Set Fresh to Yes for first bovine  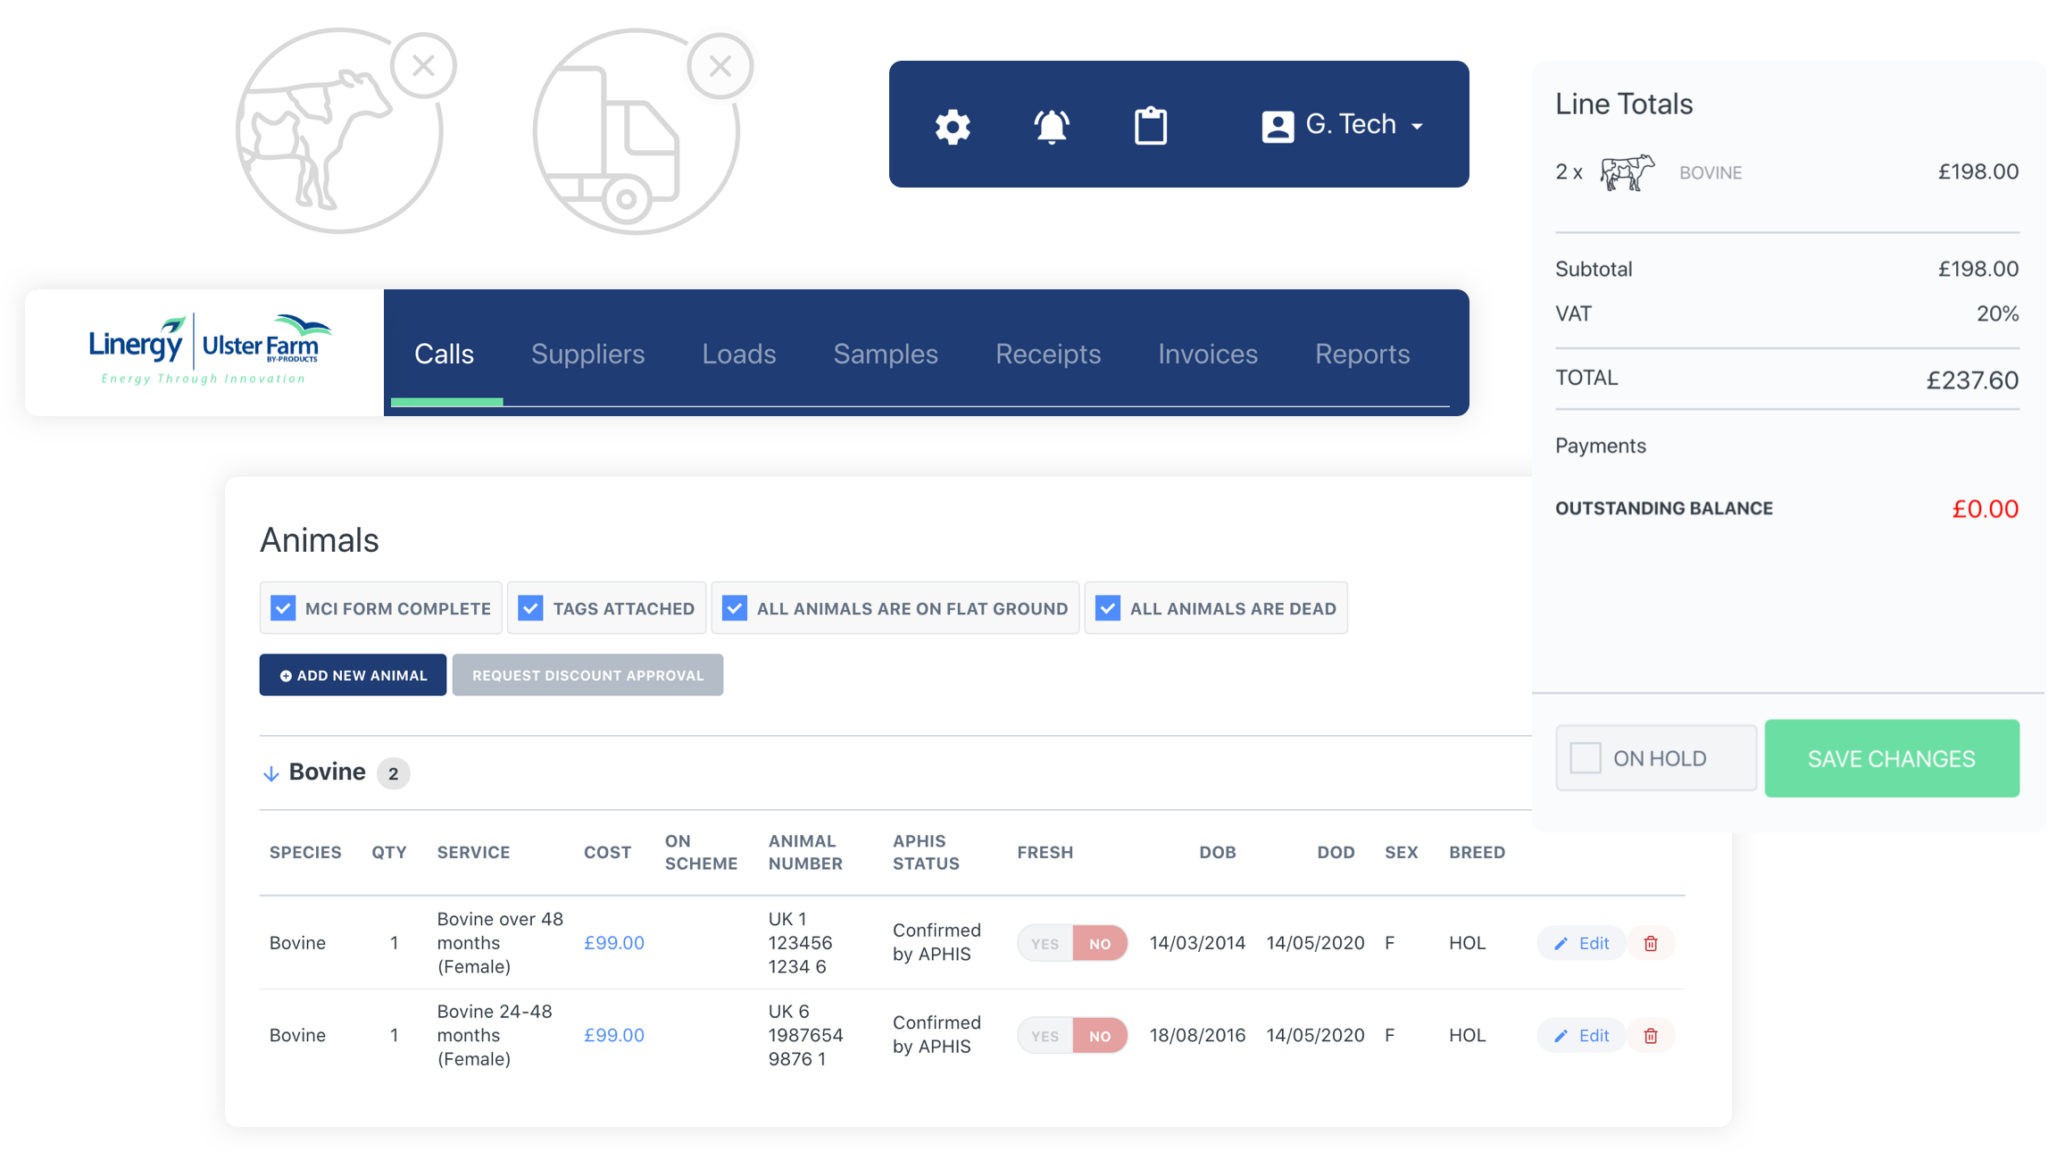point(1045,943)
